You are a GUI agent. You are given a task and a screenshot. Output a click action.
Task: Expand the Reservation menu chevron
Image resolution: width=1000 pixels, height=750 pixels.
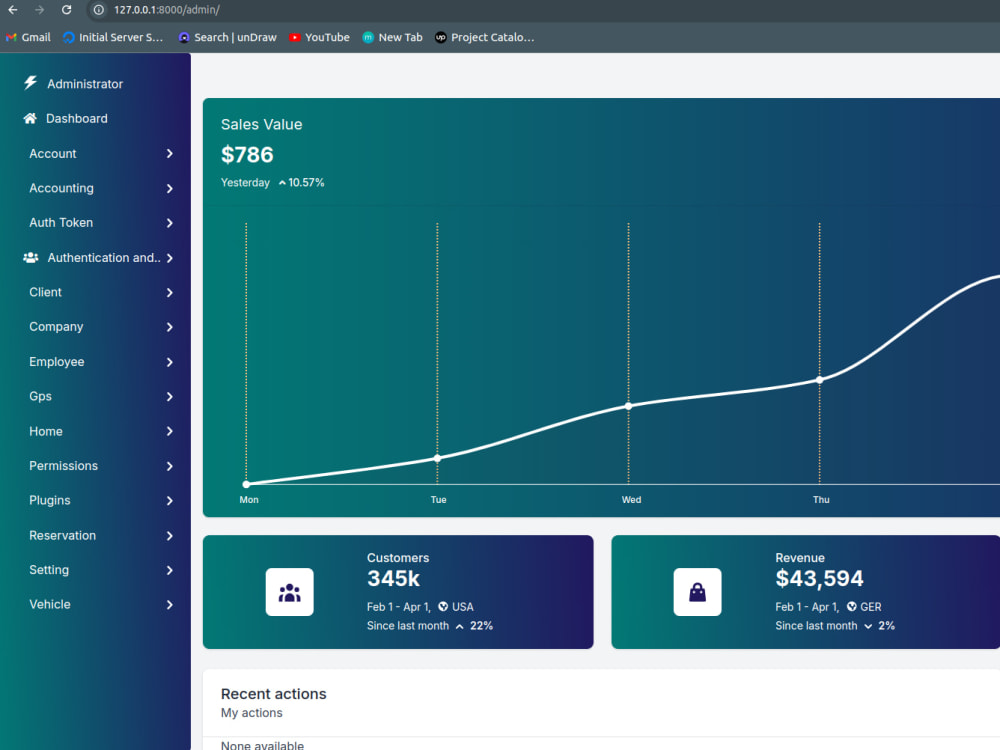coord(170,535)
